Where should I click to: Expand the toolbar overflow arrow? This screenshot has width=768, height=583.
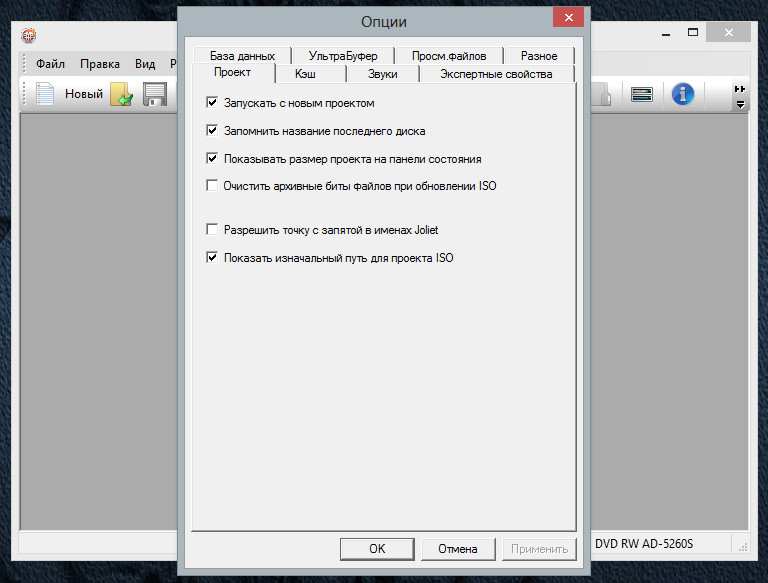[x=740, y=96]
